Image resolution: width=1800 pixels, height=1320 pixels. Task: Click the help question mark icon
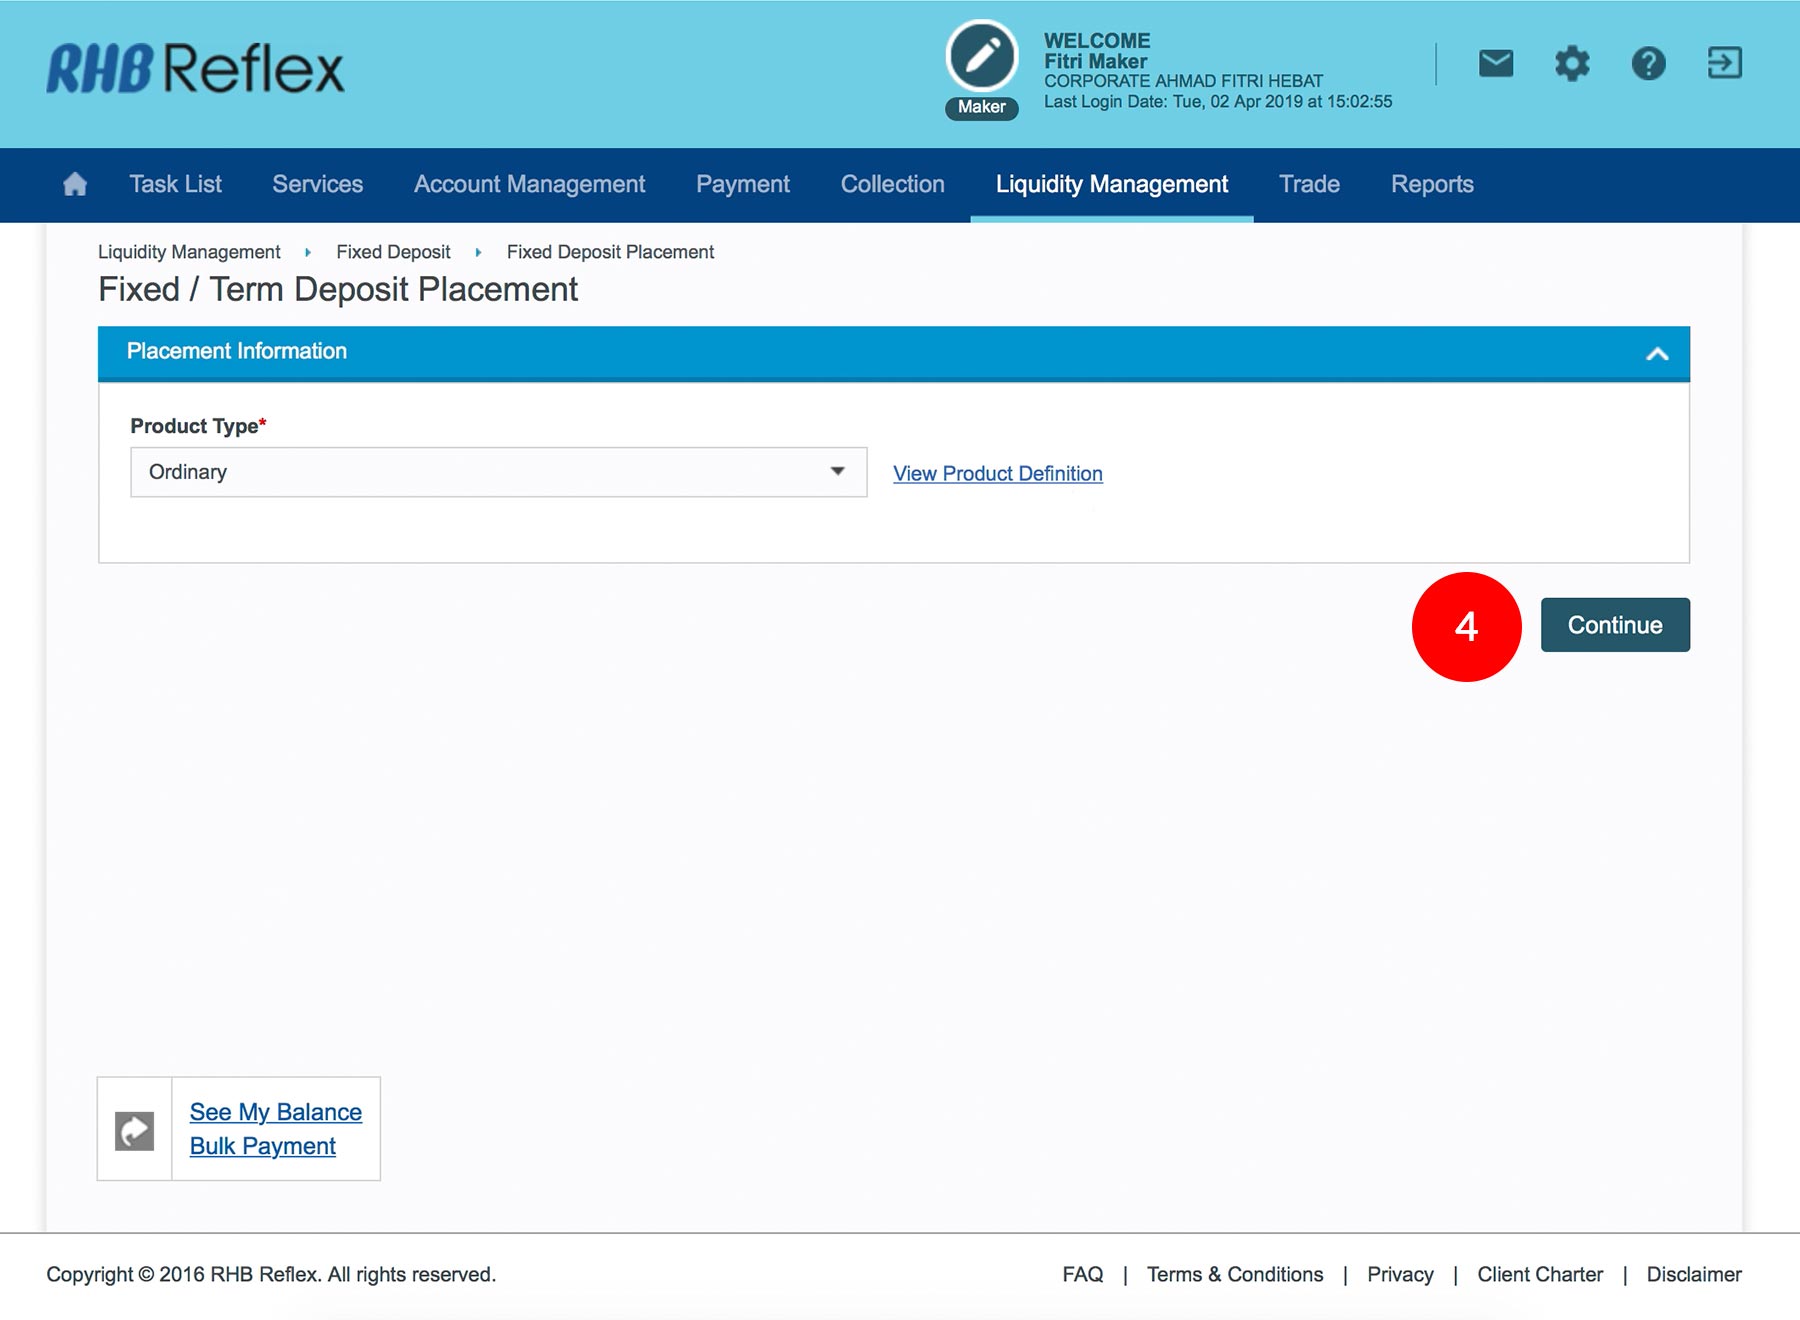(x=1648, y=64)
